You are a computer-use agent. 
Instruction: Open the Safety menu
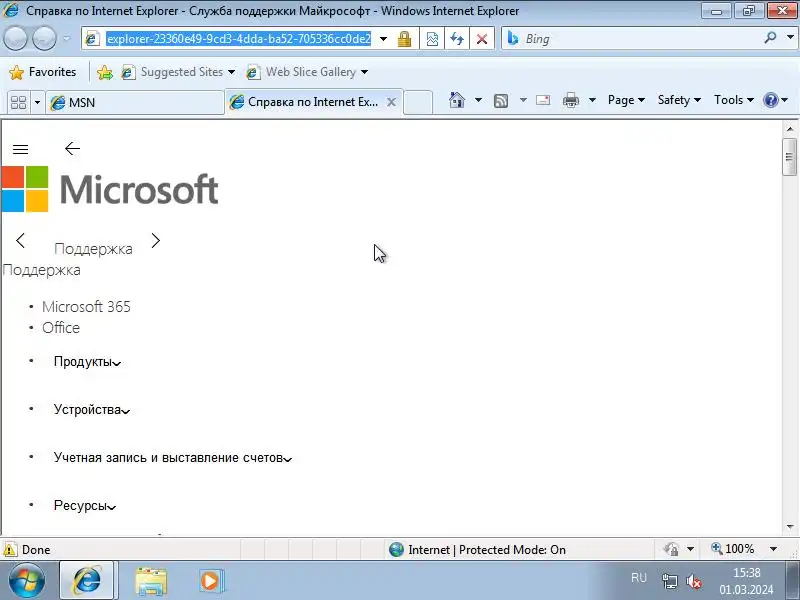point(679,100)
